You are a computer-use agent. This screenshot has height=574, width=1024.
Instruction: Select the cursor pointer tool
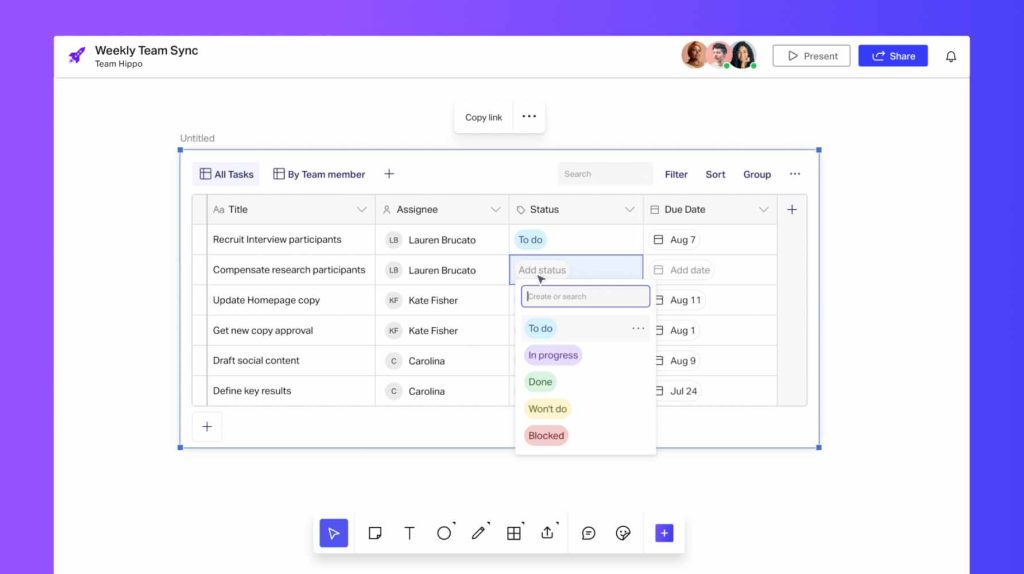(334, 533)
